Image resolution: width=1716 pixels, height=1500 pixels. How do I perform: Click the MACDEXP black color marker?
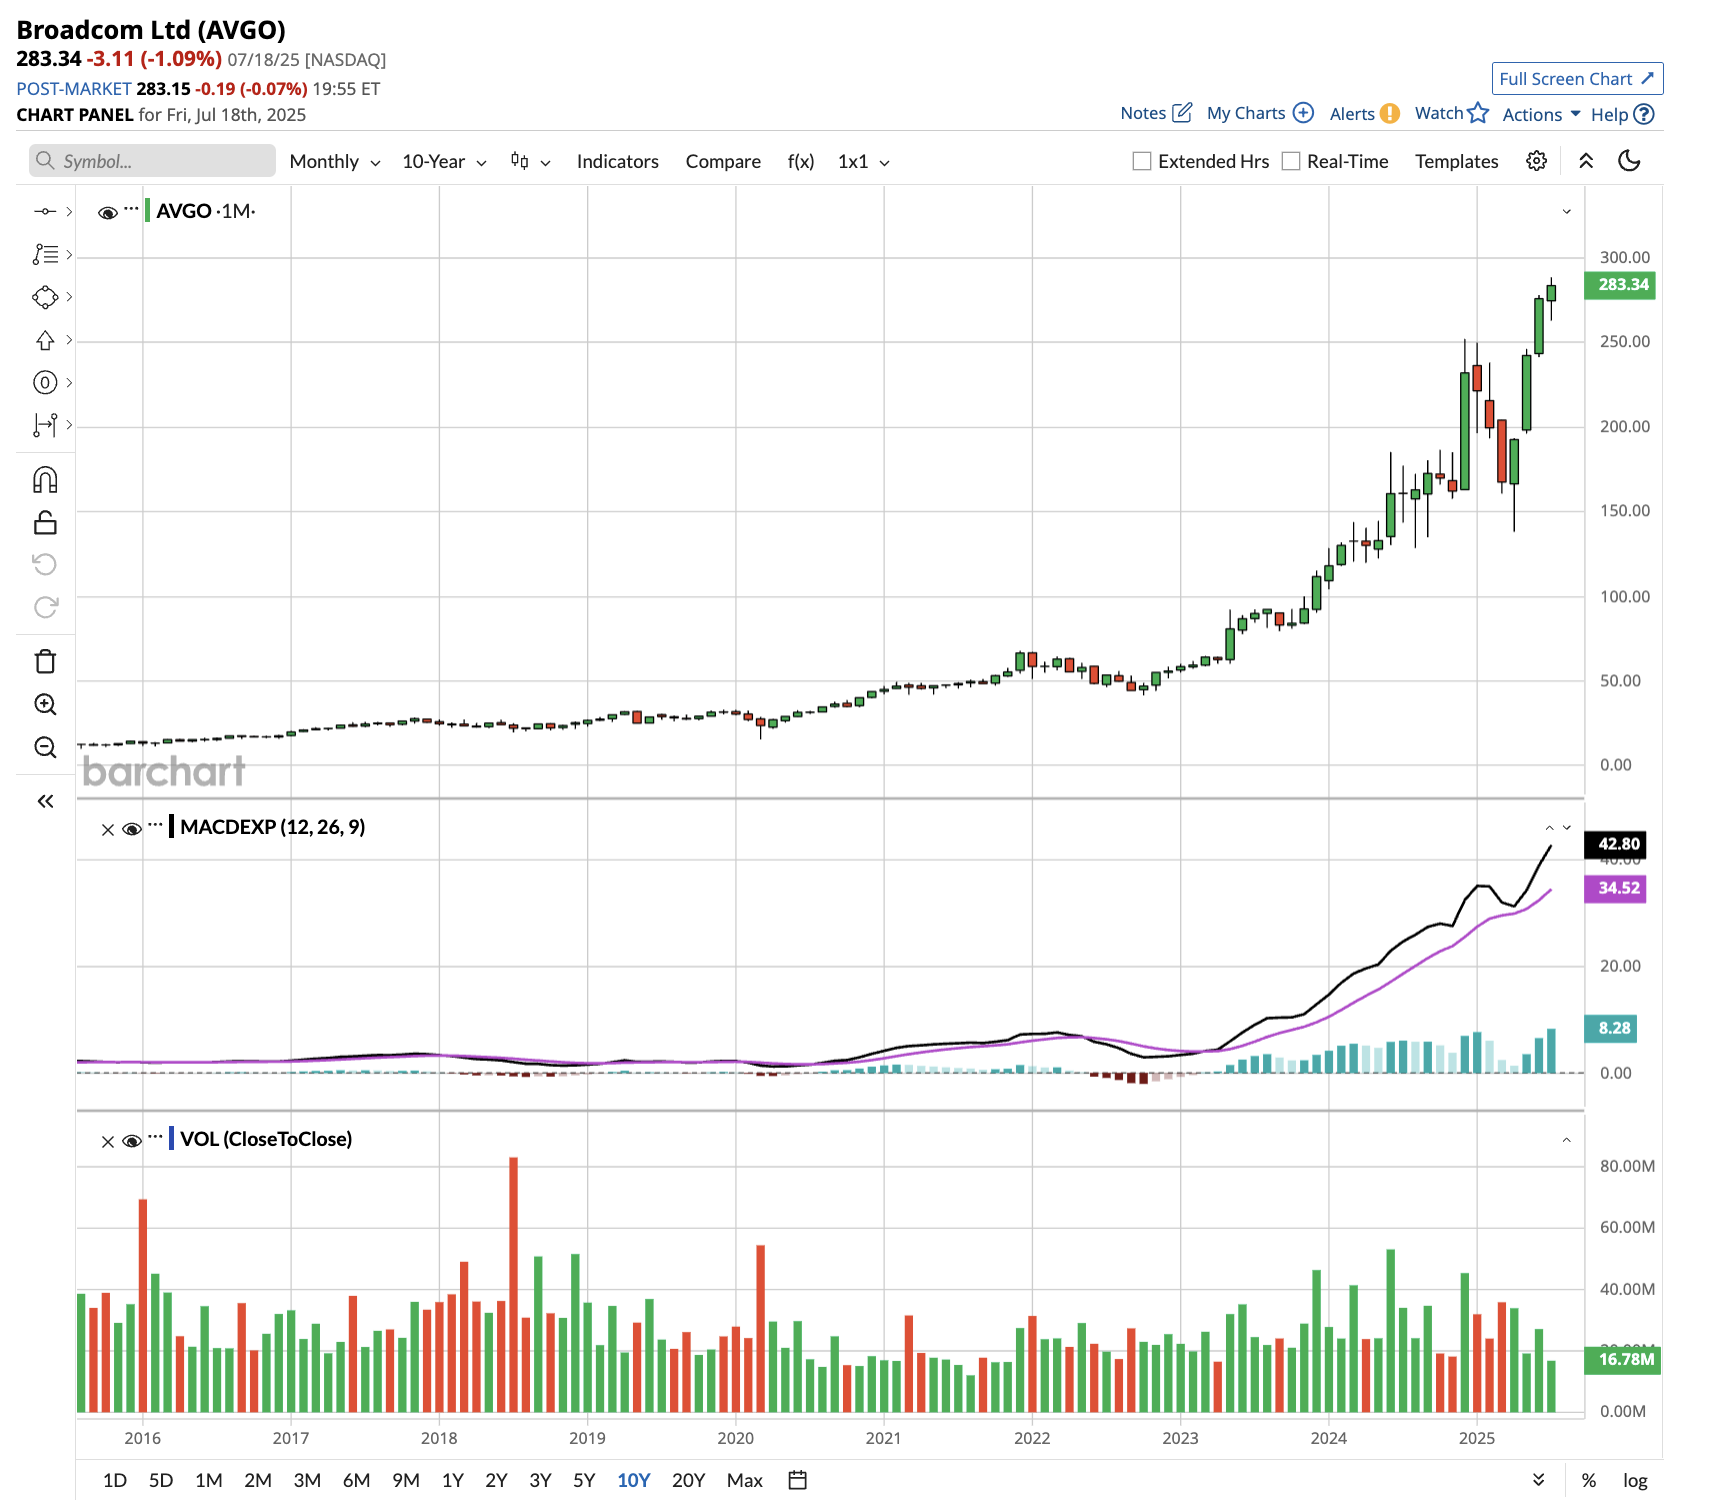pos(172,827)
